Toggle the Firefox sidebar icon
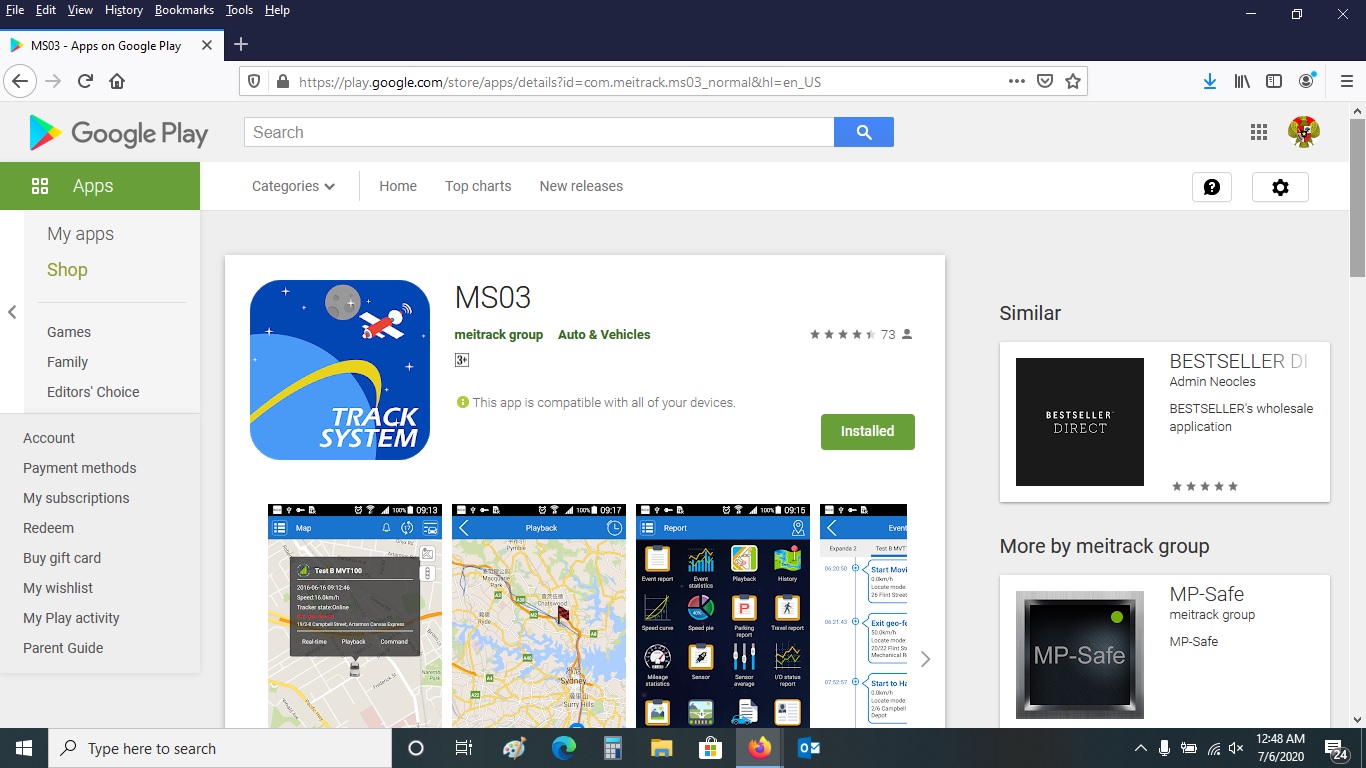The image size is (1366, 768). (1274, 81)
